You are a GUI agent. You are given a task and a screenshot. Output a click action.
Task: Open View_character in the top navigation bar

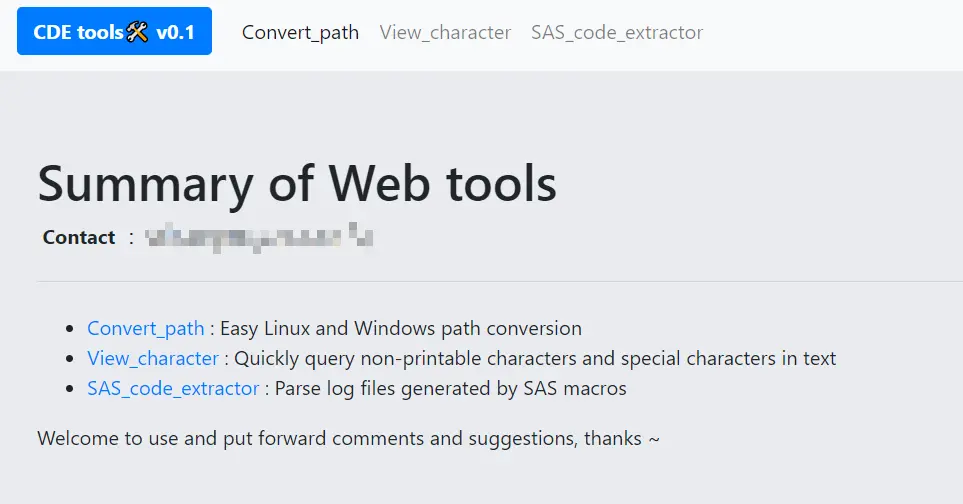(445, 32)
